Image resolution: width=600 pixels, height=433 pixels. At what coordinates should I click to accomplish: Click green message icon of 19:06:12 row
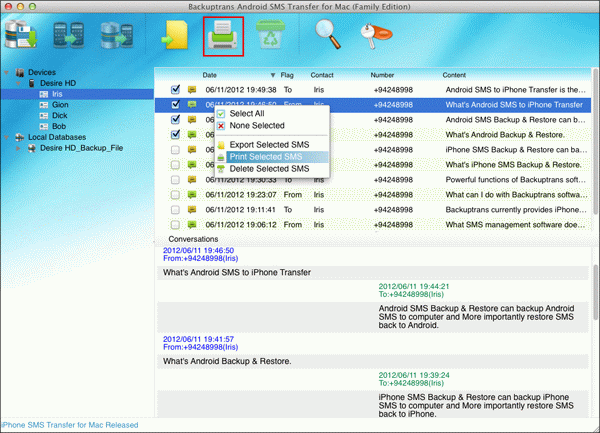coord(192,225)
